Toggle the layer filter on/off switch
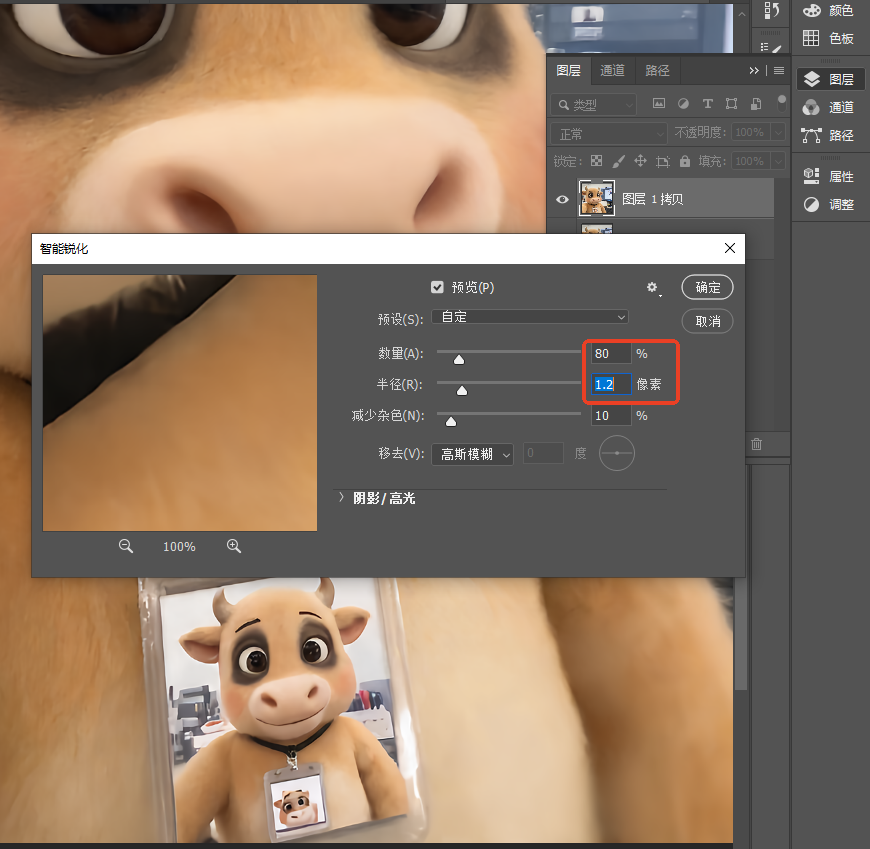870x849 pixels. [x=781, y=103]
